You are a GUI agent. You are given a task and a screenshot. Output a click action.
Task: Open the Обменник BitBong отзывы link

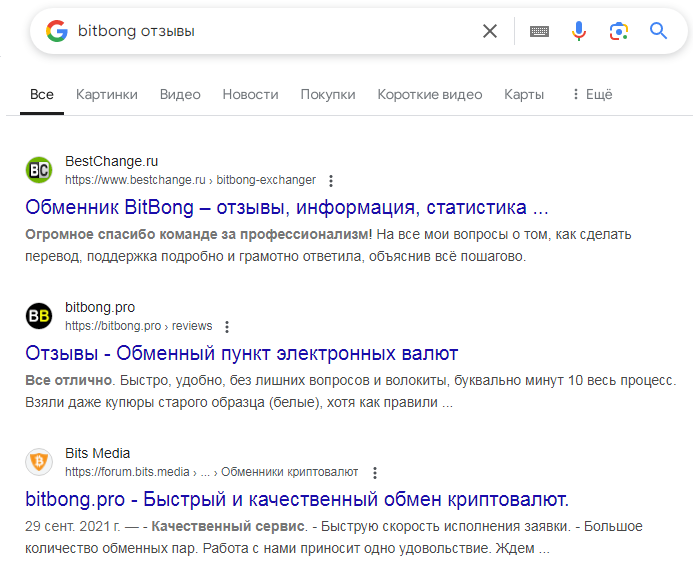coord(286,207)
